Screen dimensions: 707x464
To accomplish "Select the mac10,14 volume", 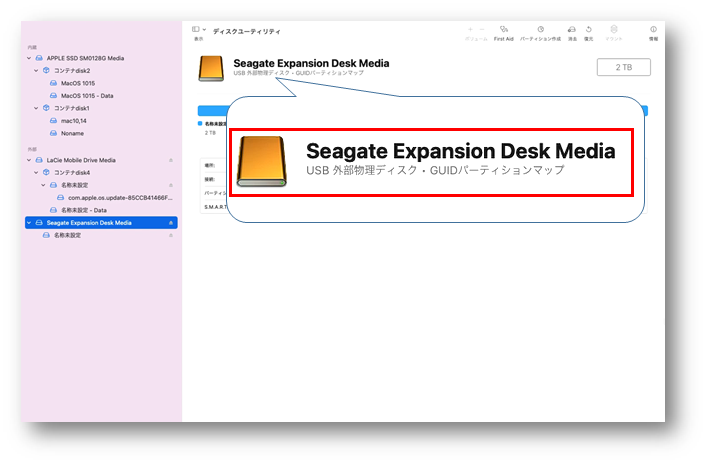I will [73, 121].
